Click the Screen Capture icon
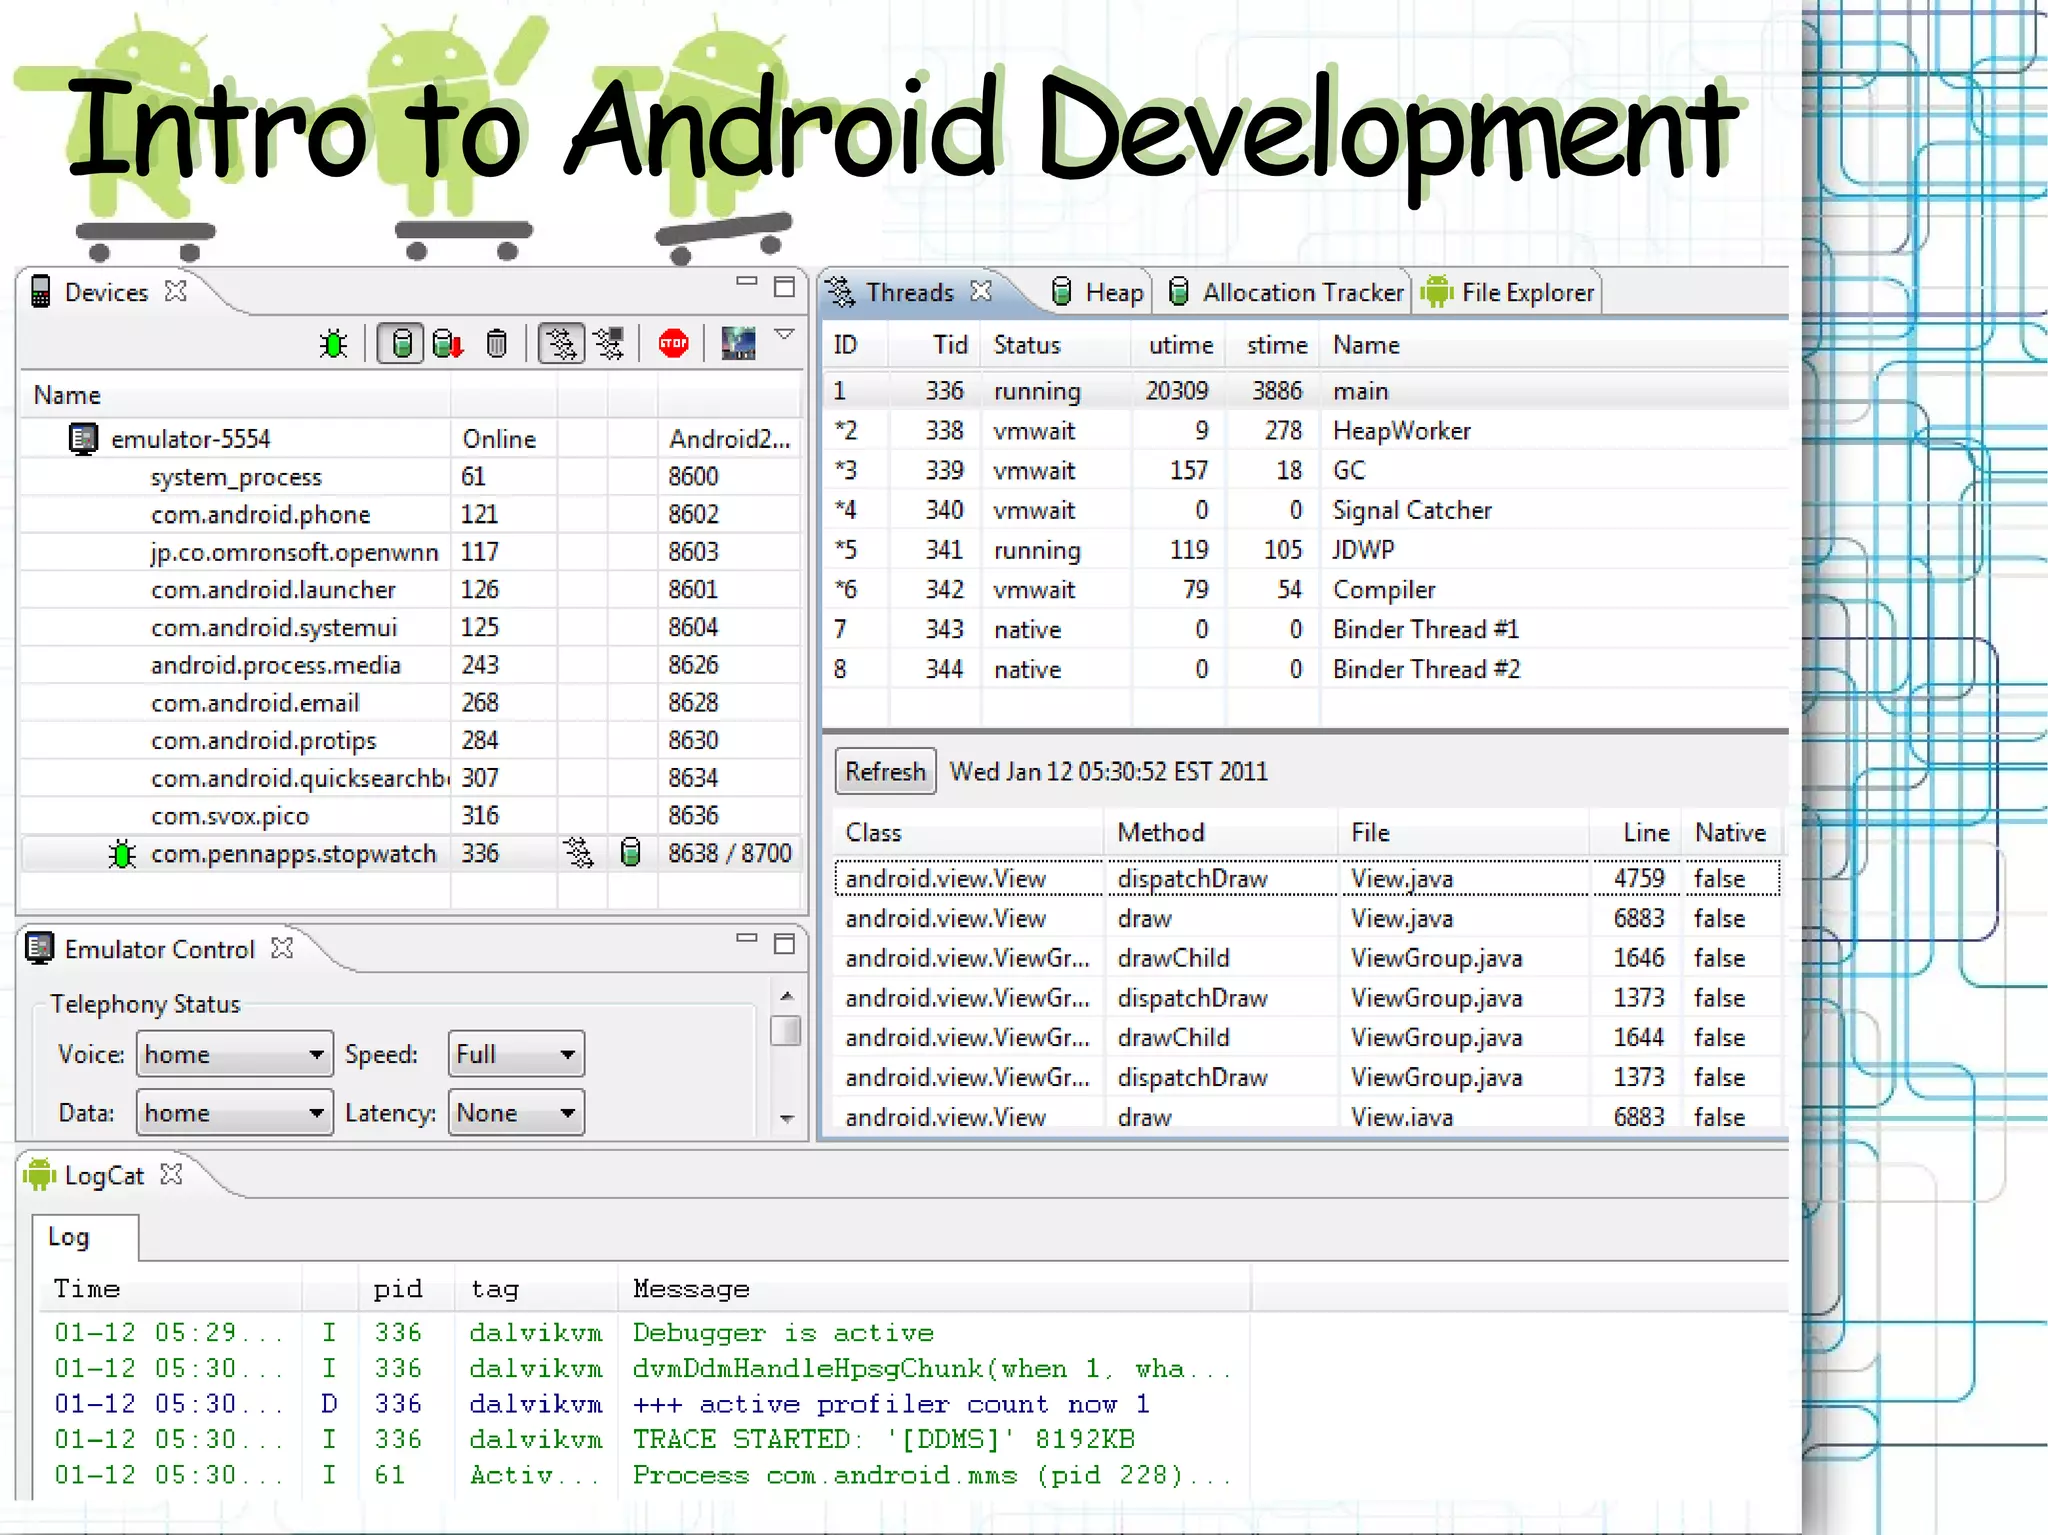Screen dimensions: 2048x1535 [738, 344]
